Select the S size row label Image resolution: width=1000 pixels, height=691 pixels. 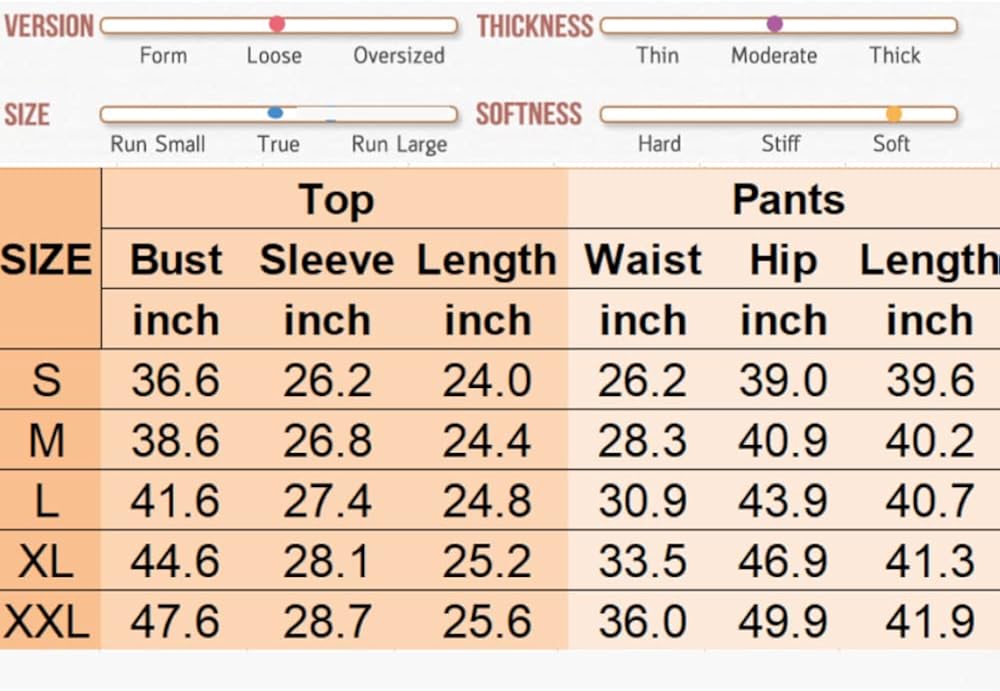(47, 381)
